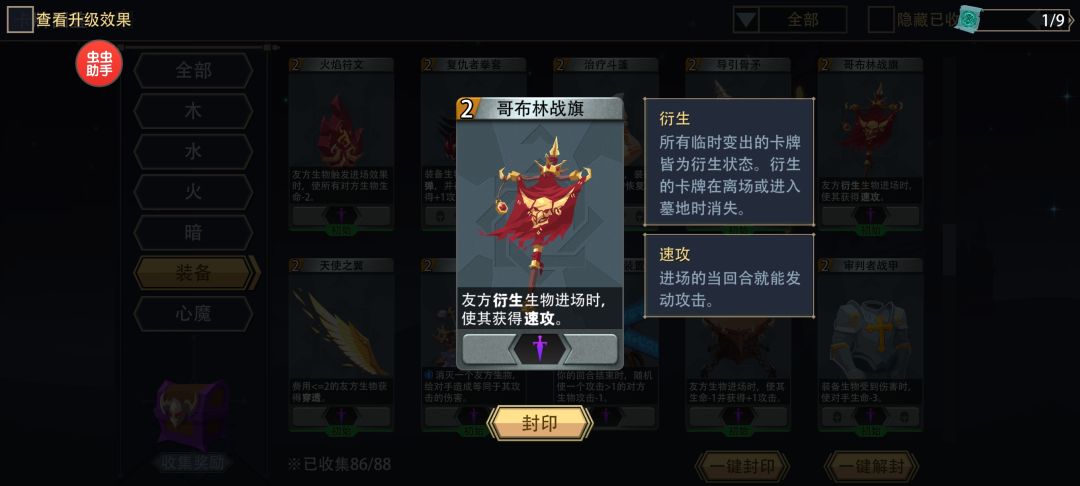Select the 审判者战甲 armor card

[871, 344]
